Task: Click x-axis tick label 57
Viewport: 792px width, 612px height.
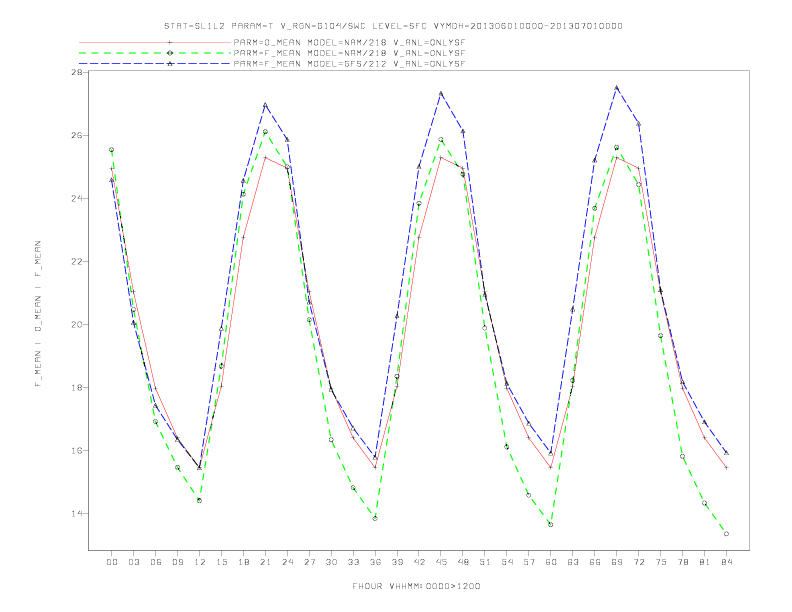Action: pyautogui.click(x=529, y=562)
